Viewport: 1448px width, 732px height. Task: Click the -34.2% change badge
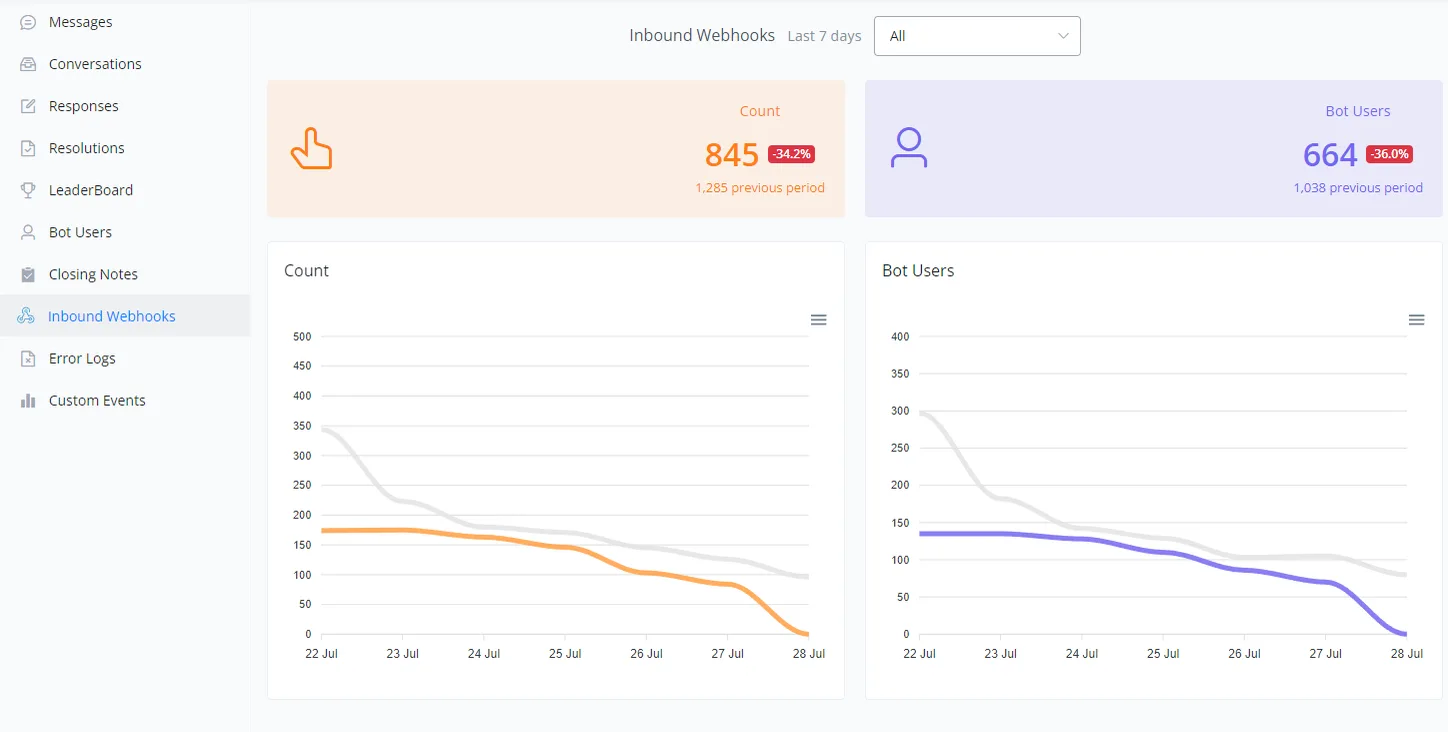click(791, 154)
